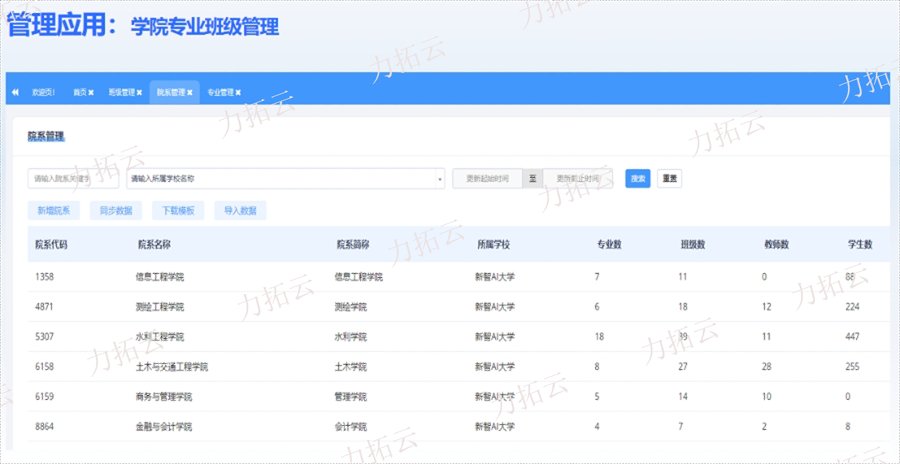The image size is (900, 464).
Task: Click the 专业数 column header
Action: [x=609, y=245]
